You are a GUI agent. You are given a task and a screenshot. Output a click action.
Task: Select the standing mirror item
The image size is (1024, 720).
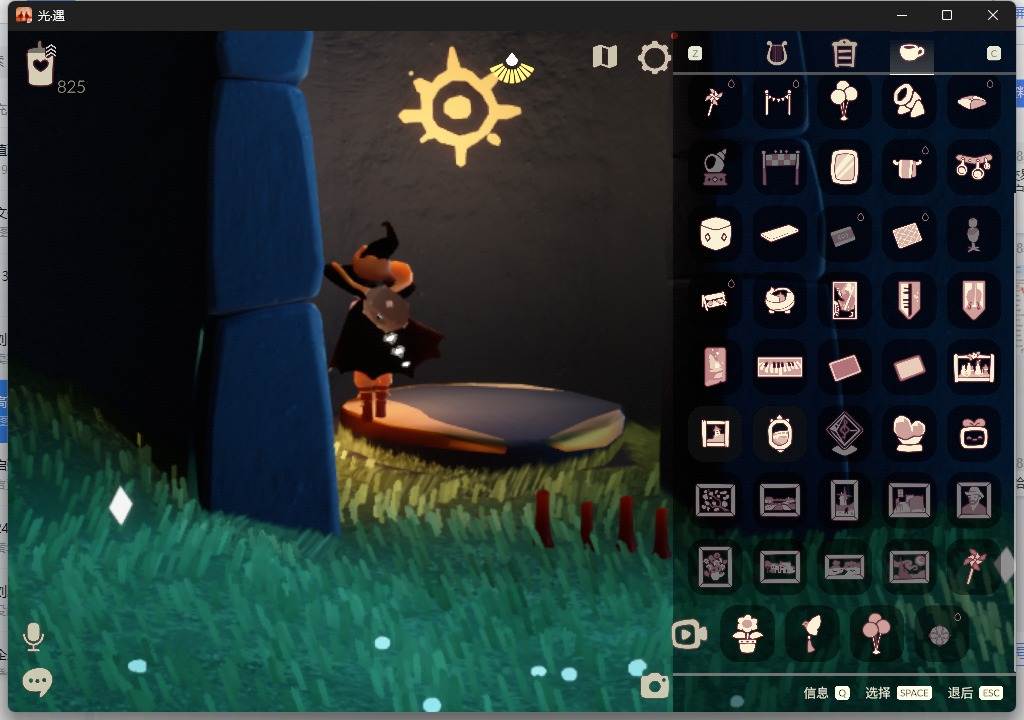point(844,167)
